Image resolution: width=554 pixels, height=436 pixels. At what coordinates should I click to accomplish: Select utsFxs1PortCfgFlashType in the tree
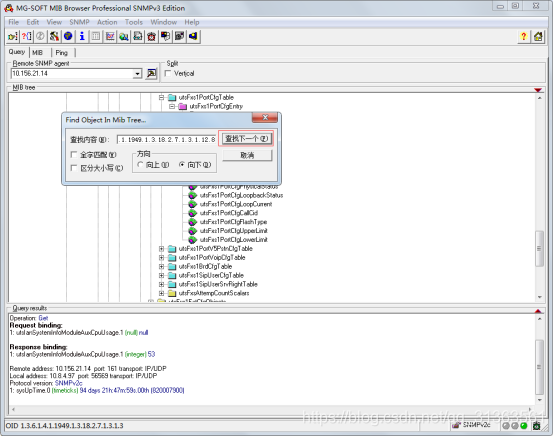[233, 222]
